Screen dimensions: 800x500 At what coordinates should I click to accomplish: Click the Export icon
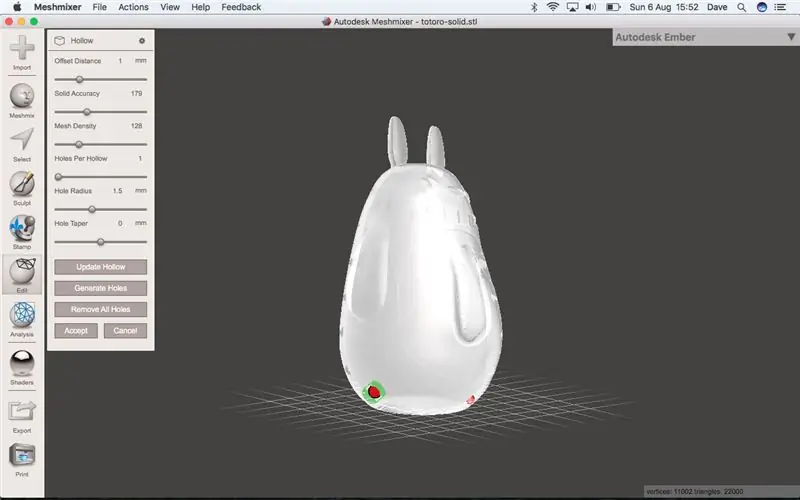(22, 416)
